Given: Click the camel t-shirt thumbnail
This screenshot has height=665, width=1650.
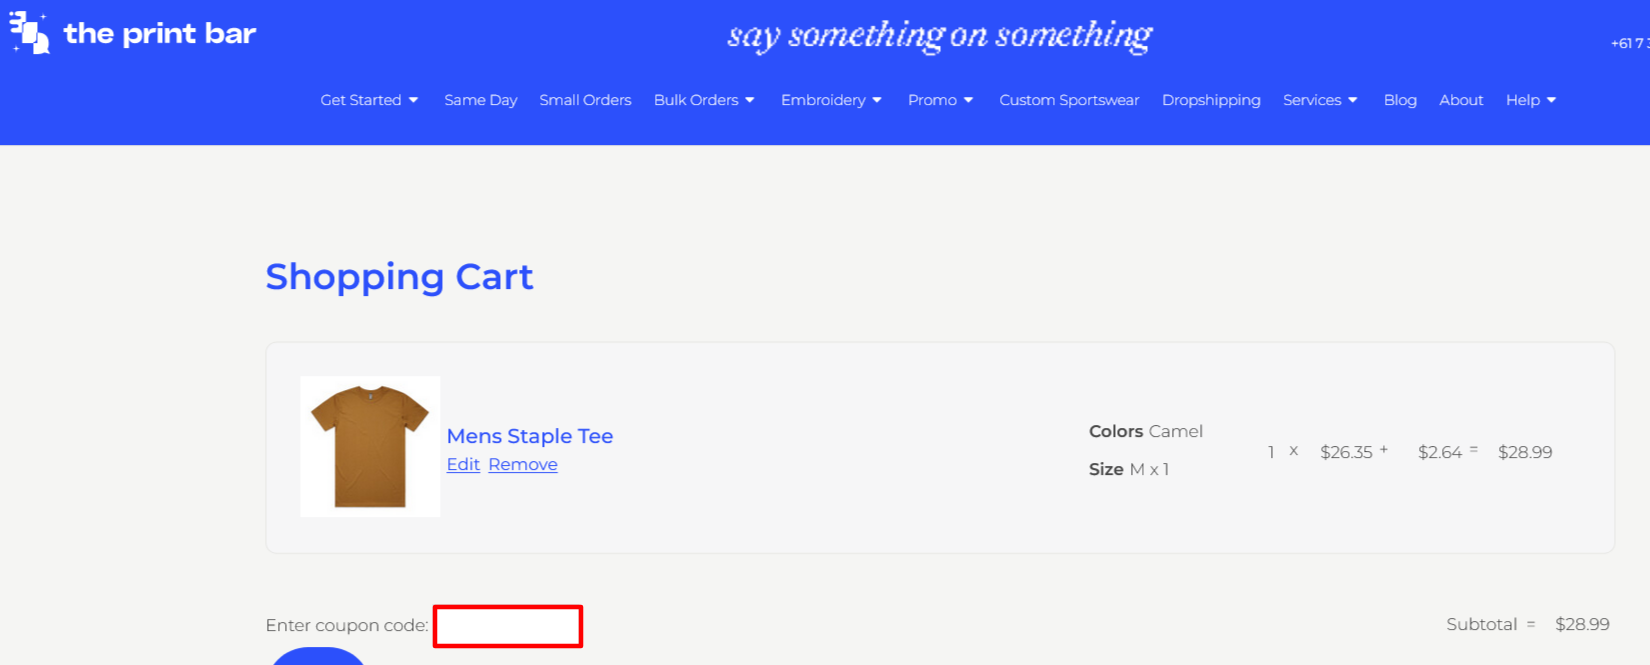Looking at the screenshot, I should [x=370, y=446].
